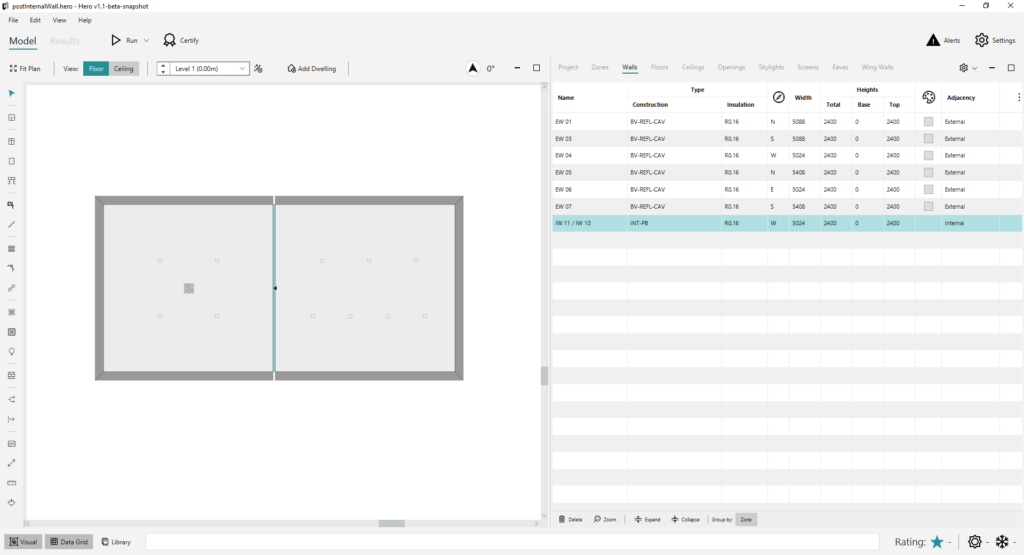Expand the Run options arrow
This screenshot has width=1024, height=555.
point(146,40)
